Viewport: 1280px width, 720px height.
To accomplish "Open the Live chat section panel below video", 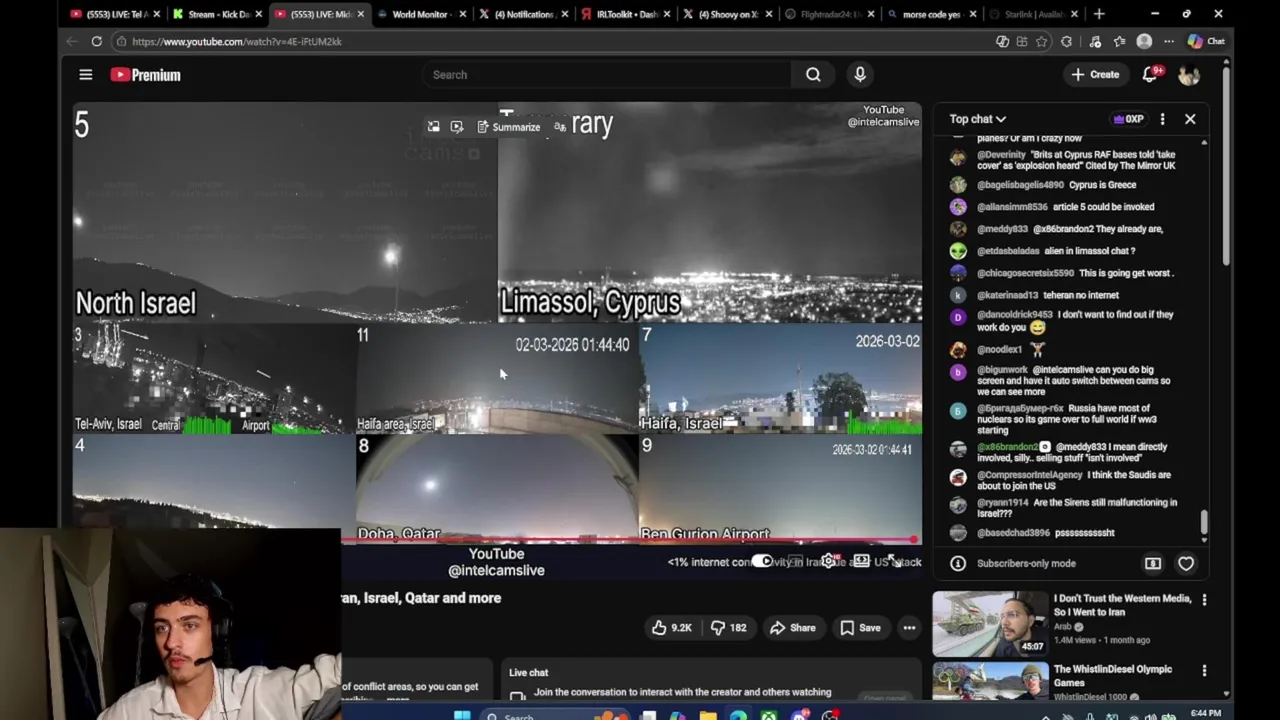I will (x=710, y=680).
